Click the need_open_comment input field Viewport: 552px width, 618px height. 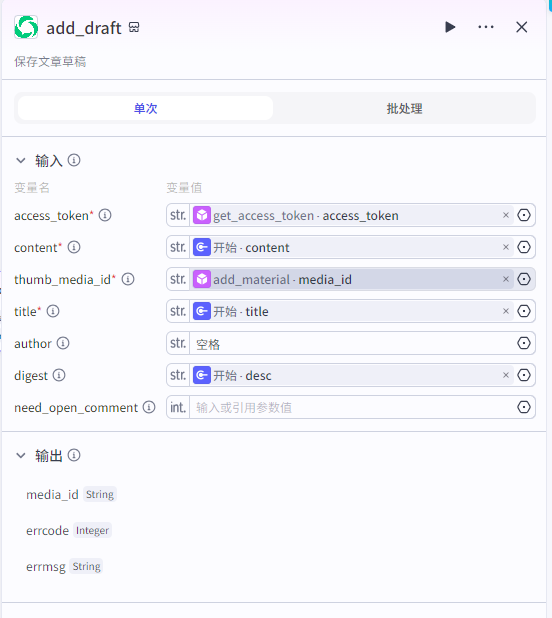point(353,407)
